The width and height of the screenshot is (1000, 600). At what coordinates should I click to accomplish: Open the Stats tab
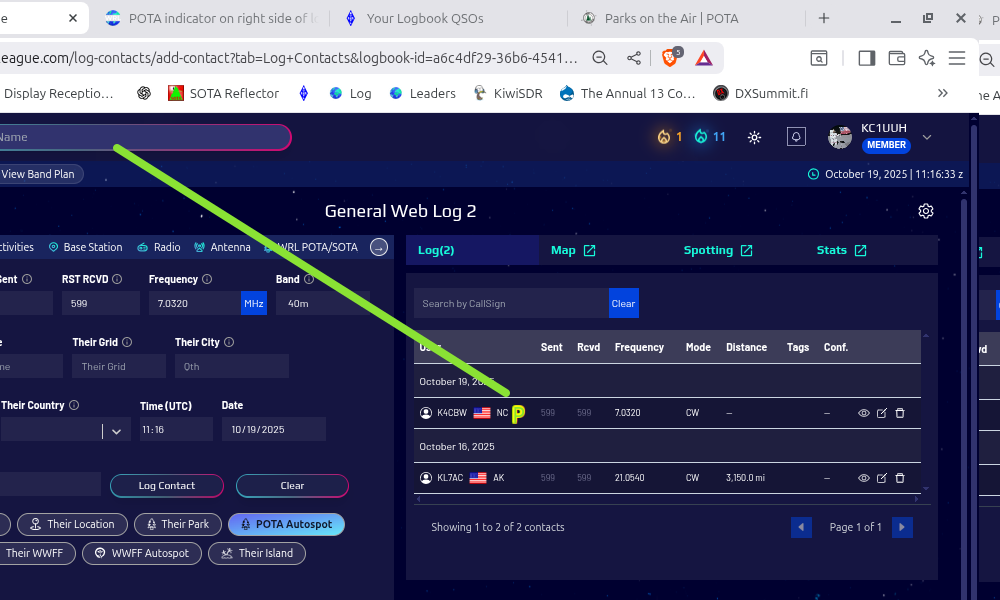click(x=841, y=250)
